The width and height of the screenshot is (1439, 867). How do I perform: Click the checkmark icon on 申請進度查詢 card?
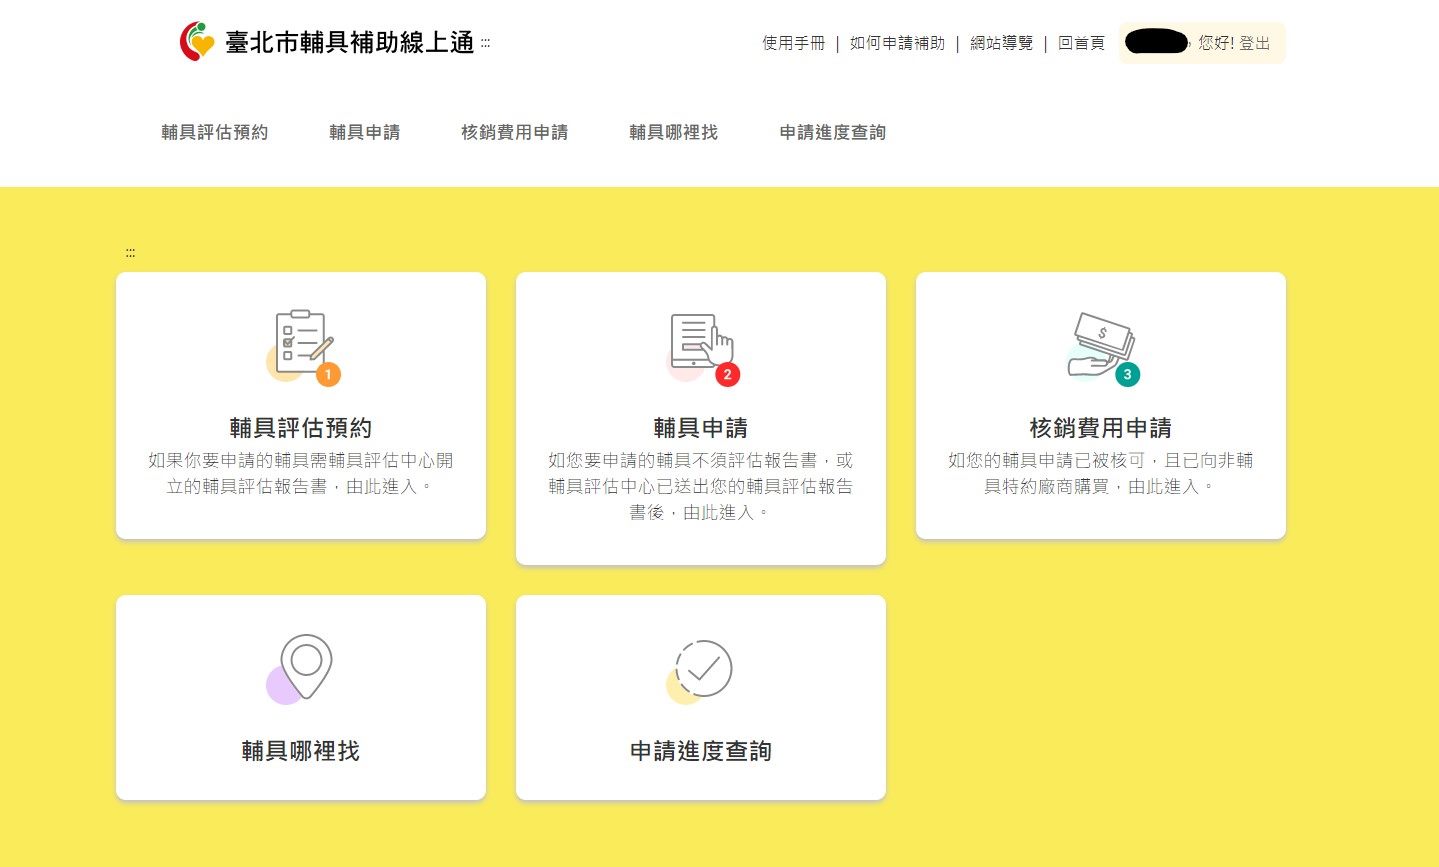[703, 668]
